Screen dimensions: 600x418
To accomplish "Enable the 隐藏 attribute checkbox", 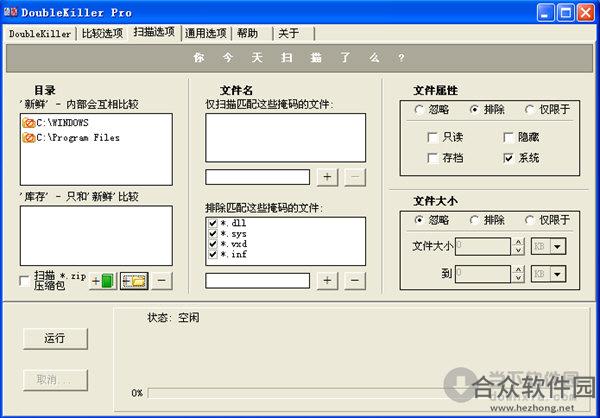I will click(508, 137).
